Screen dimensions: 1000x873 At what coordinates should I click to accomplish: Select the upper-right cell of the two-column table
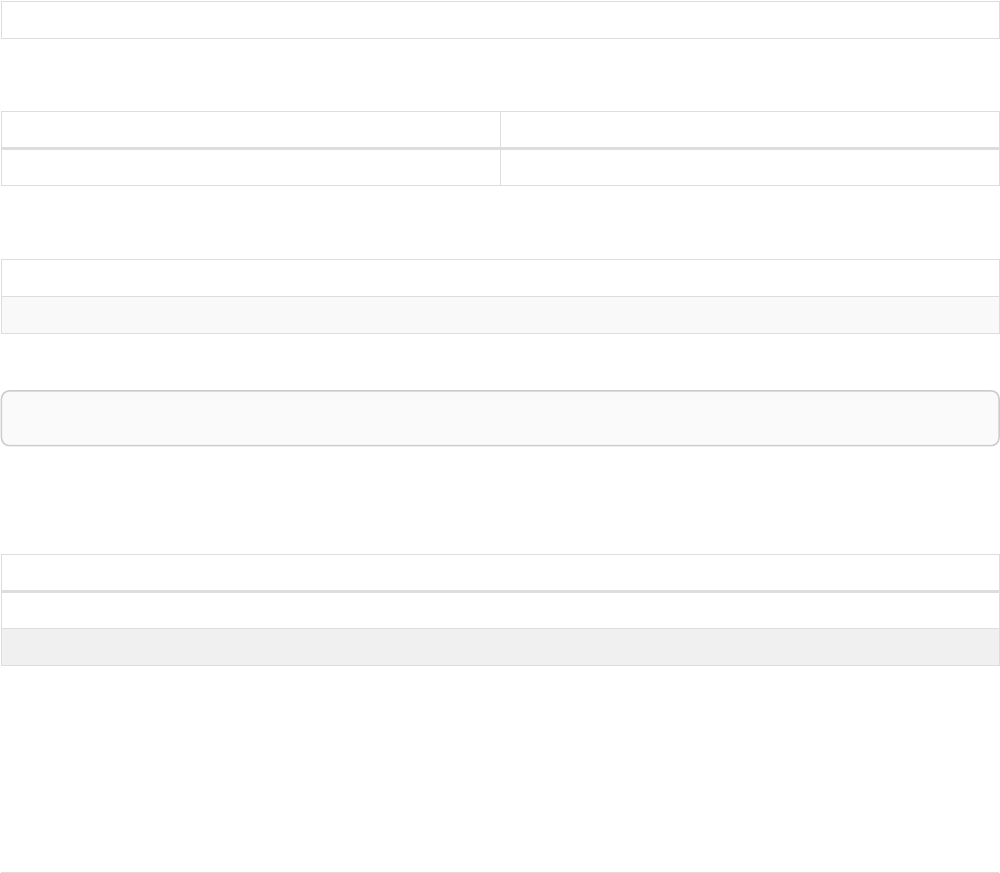[750, 130]
